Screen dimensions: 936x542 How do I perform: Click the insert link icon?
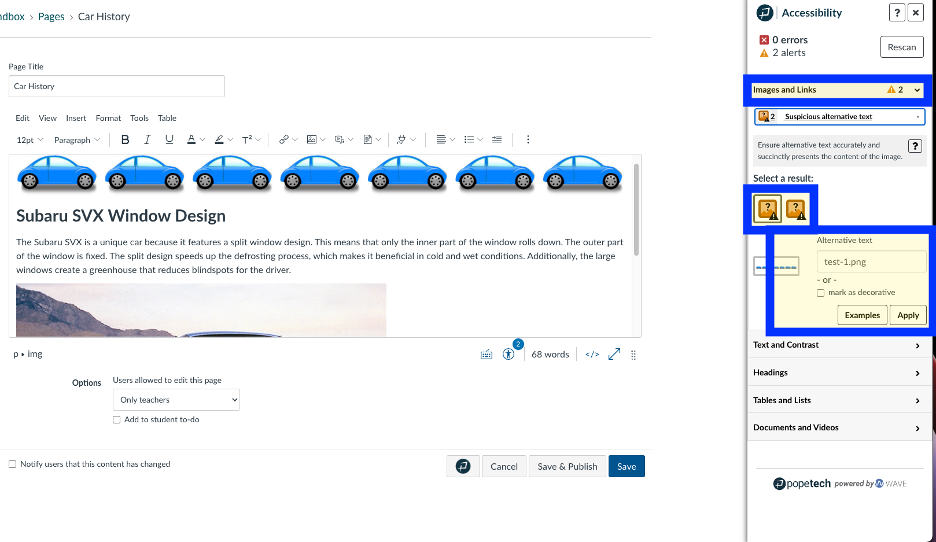pyautogui.click(x=284, y=140)
